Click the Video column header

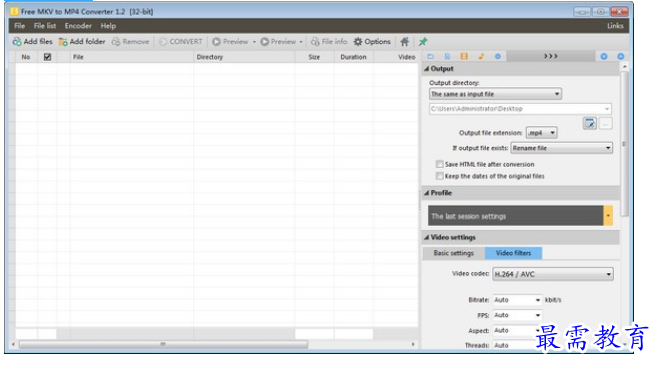tap(396, 57)
